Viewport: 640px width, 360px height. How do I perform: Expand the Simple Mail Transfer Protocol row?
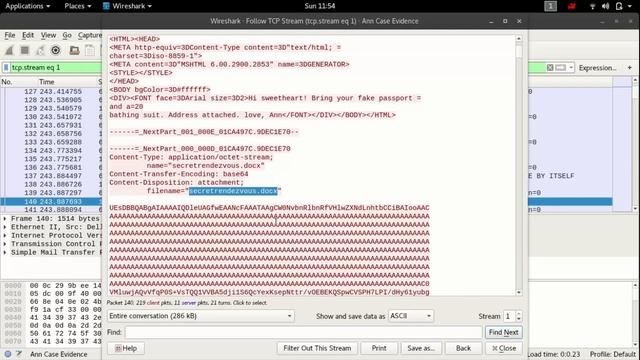(5, 253)
